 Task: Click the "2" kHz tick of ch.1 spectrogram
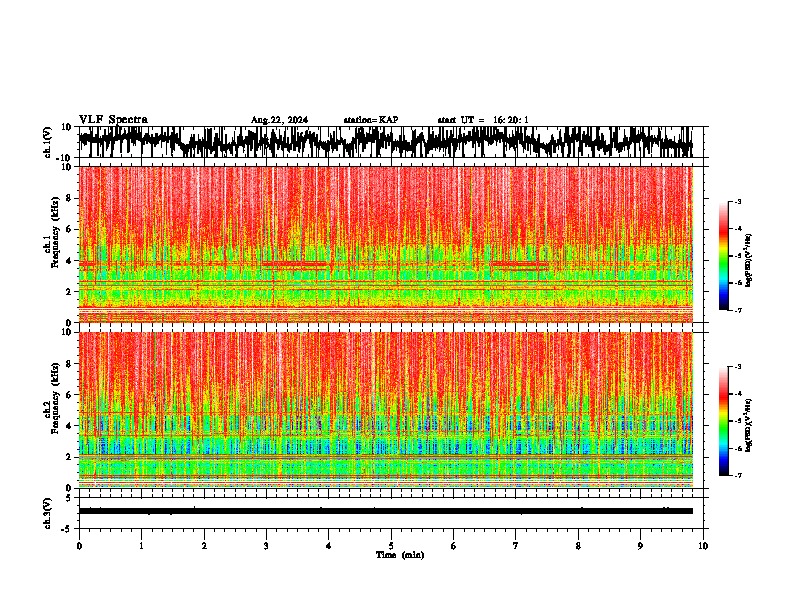click(70, 291)
